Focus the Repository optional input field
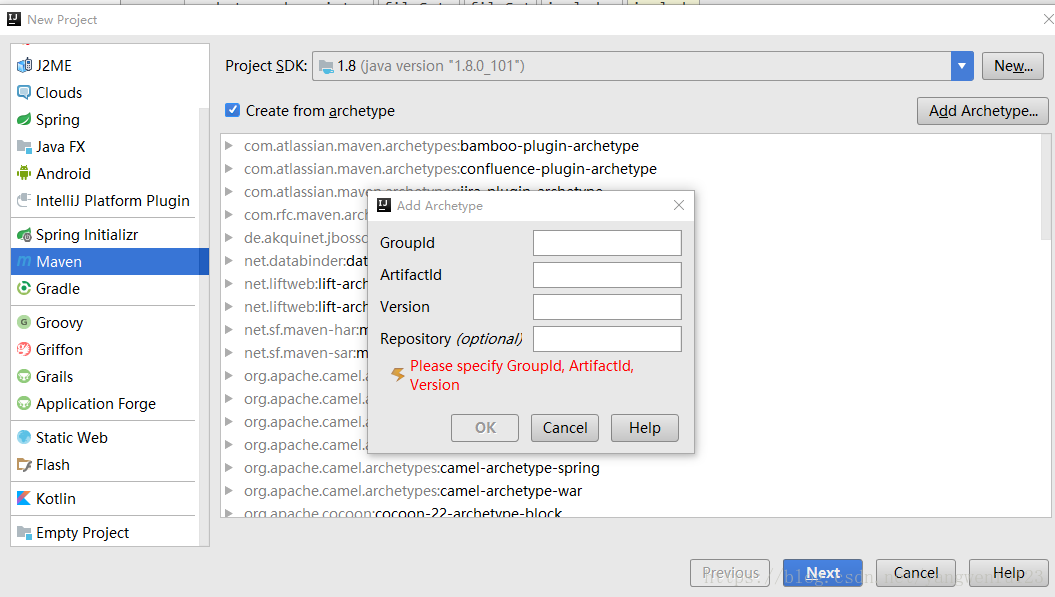The width and height of the screenshot is (1055, 597). [x=607, y=339]
